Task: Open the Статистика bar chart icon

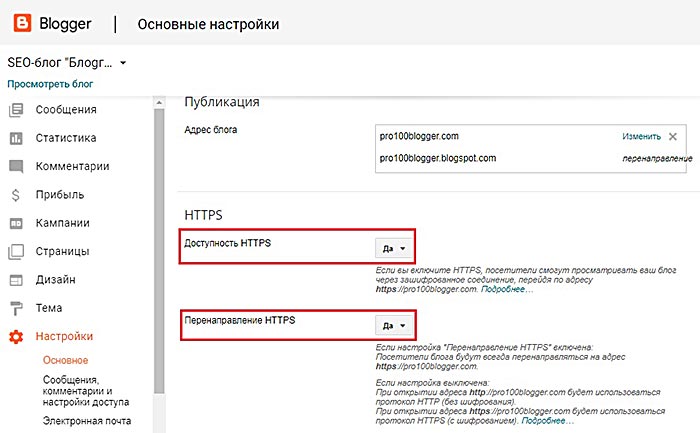Action: tap(16, 138)
